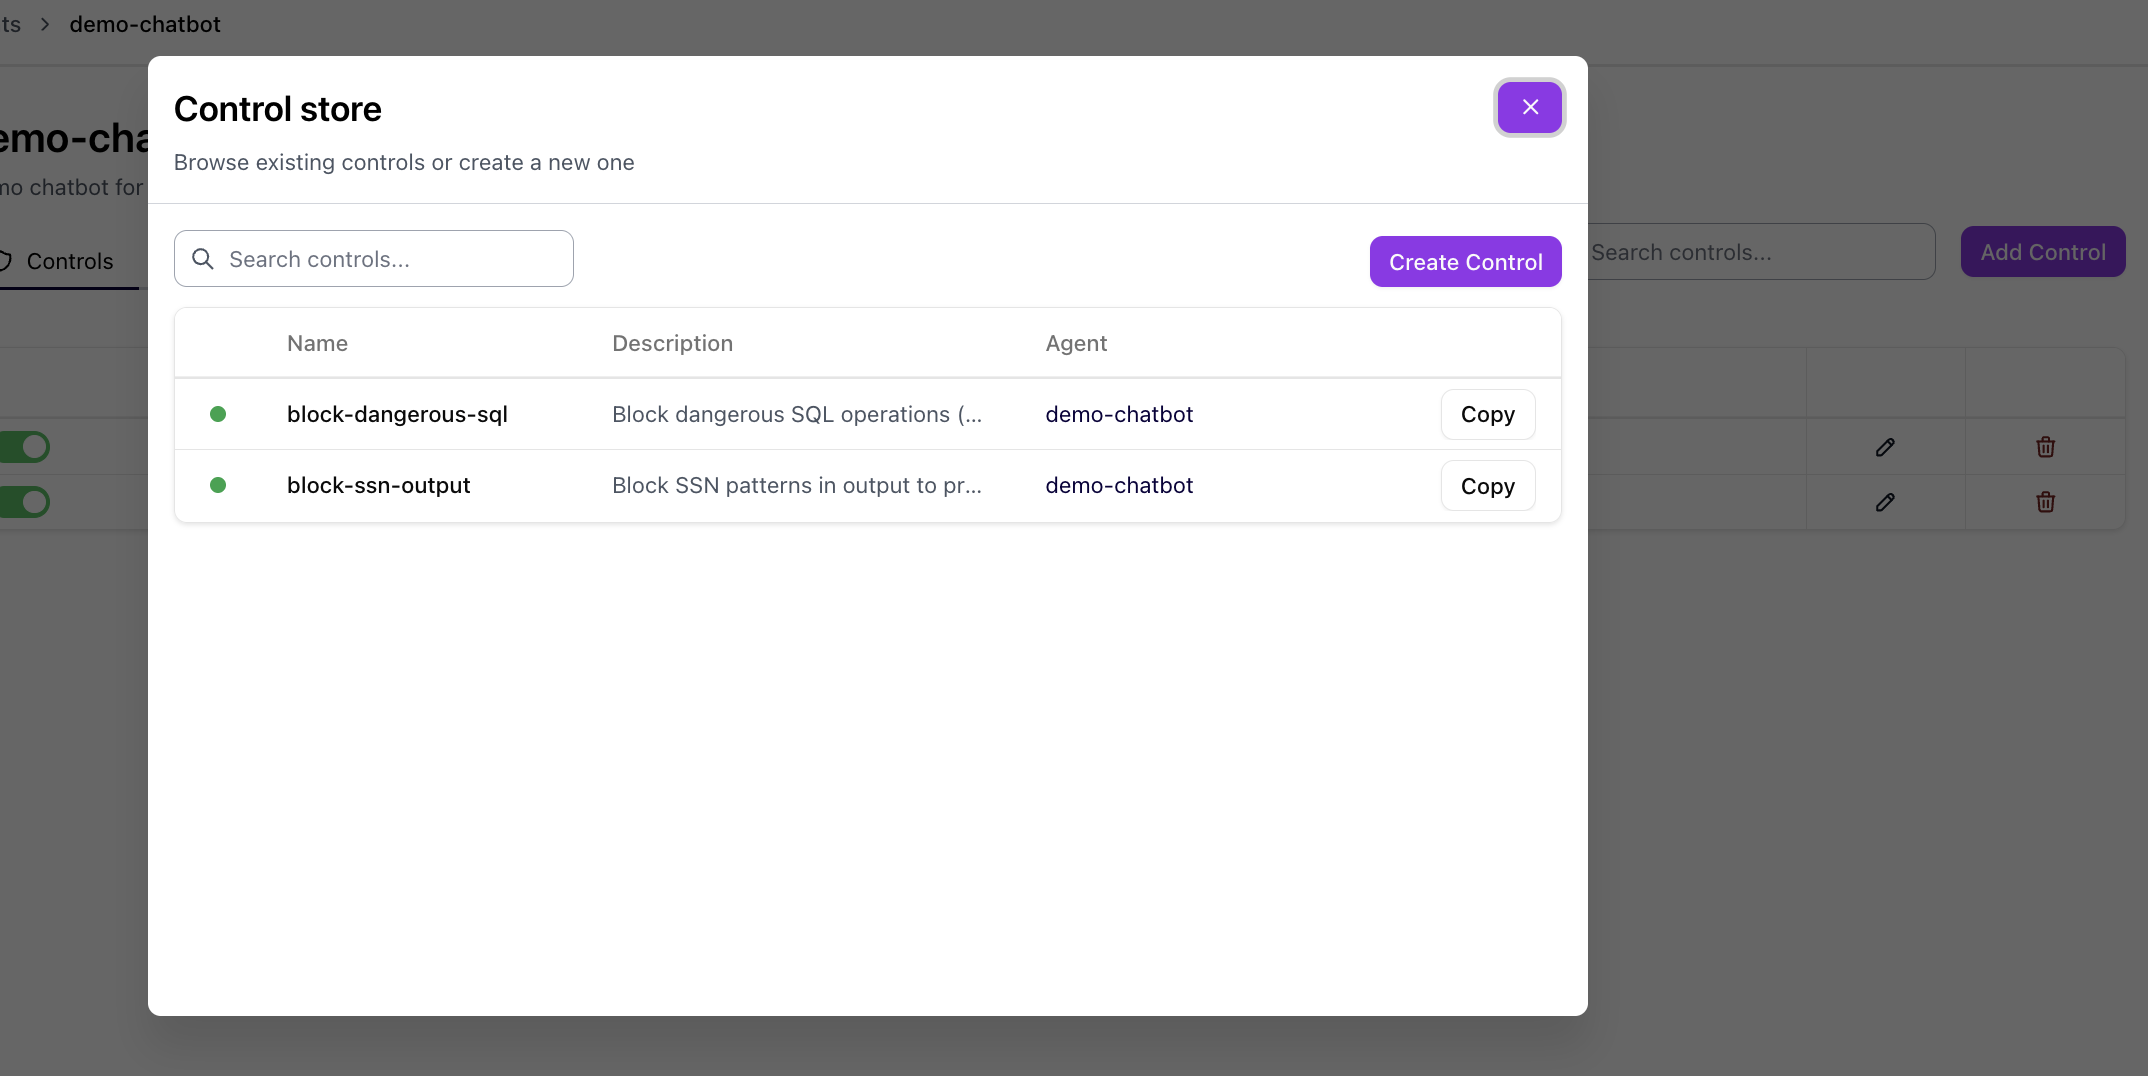Close the Control store dialog
The height and width of the screenshot is (1076, 2148).
tap(1529, 107)
